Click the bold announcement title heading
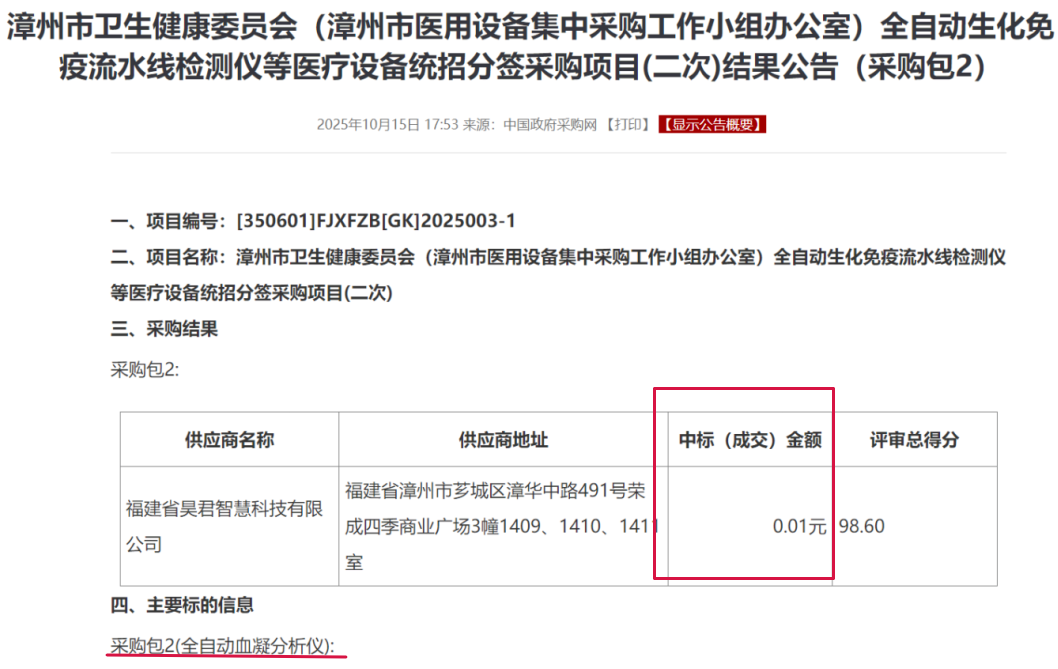The height and width of the screenshot is (669, 1058). 528,47
